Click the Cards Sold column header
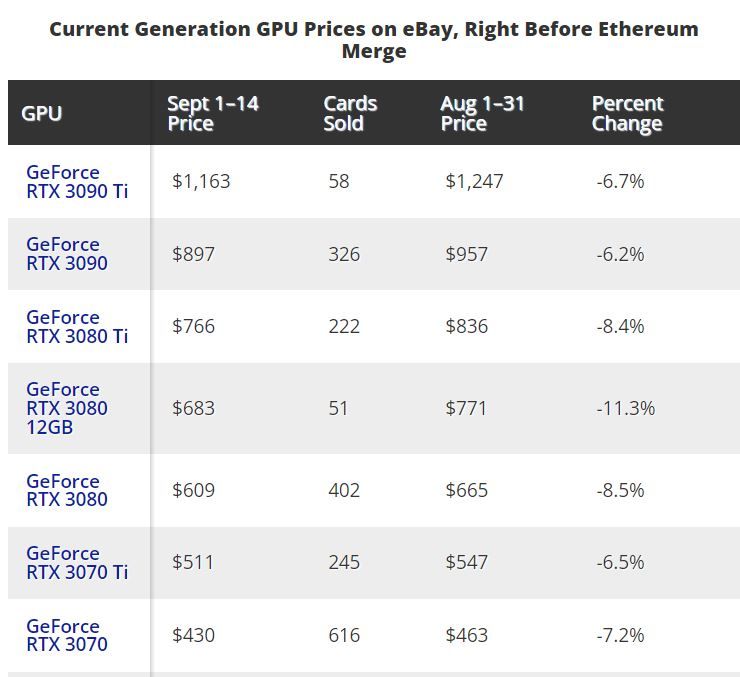The width and height of the screenshot is (740, 677). [x=350, y=113]
